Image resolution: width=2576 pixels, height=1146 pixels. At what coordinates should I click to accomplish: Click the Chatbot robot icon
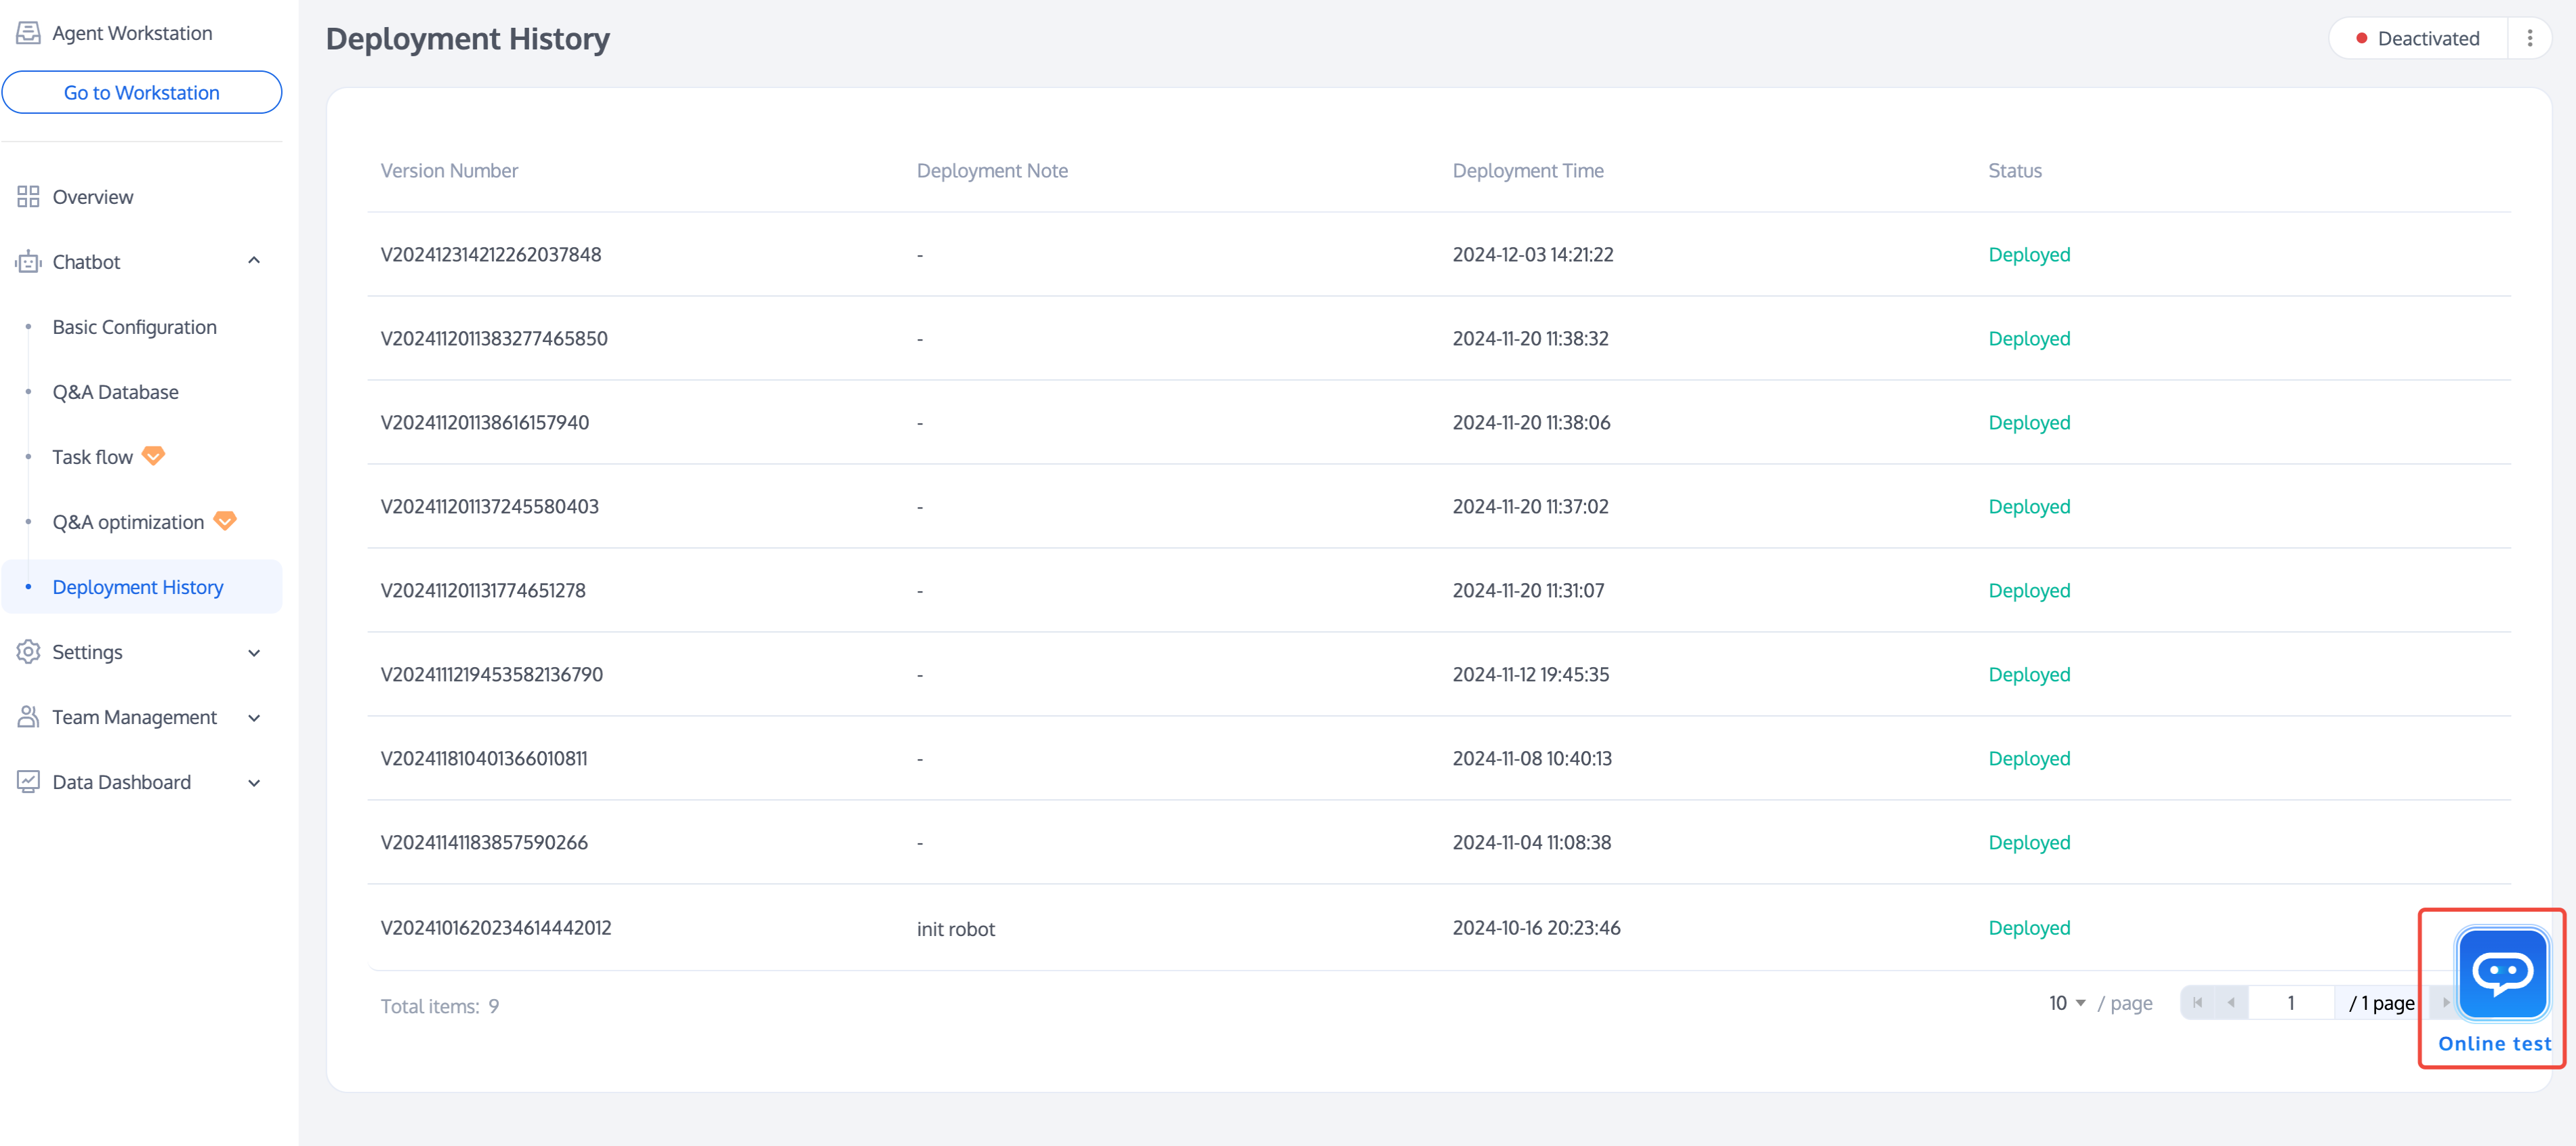coord(28,262)
